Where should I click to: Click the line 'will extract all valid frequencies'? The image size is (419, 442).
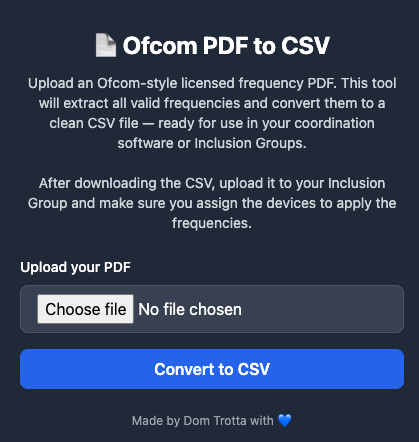click(212, 103)
